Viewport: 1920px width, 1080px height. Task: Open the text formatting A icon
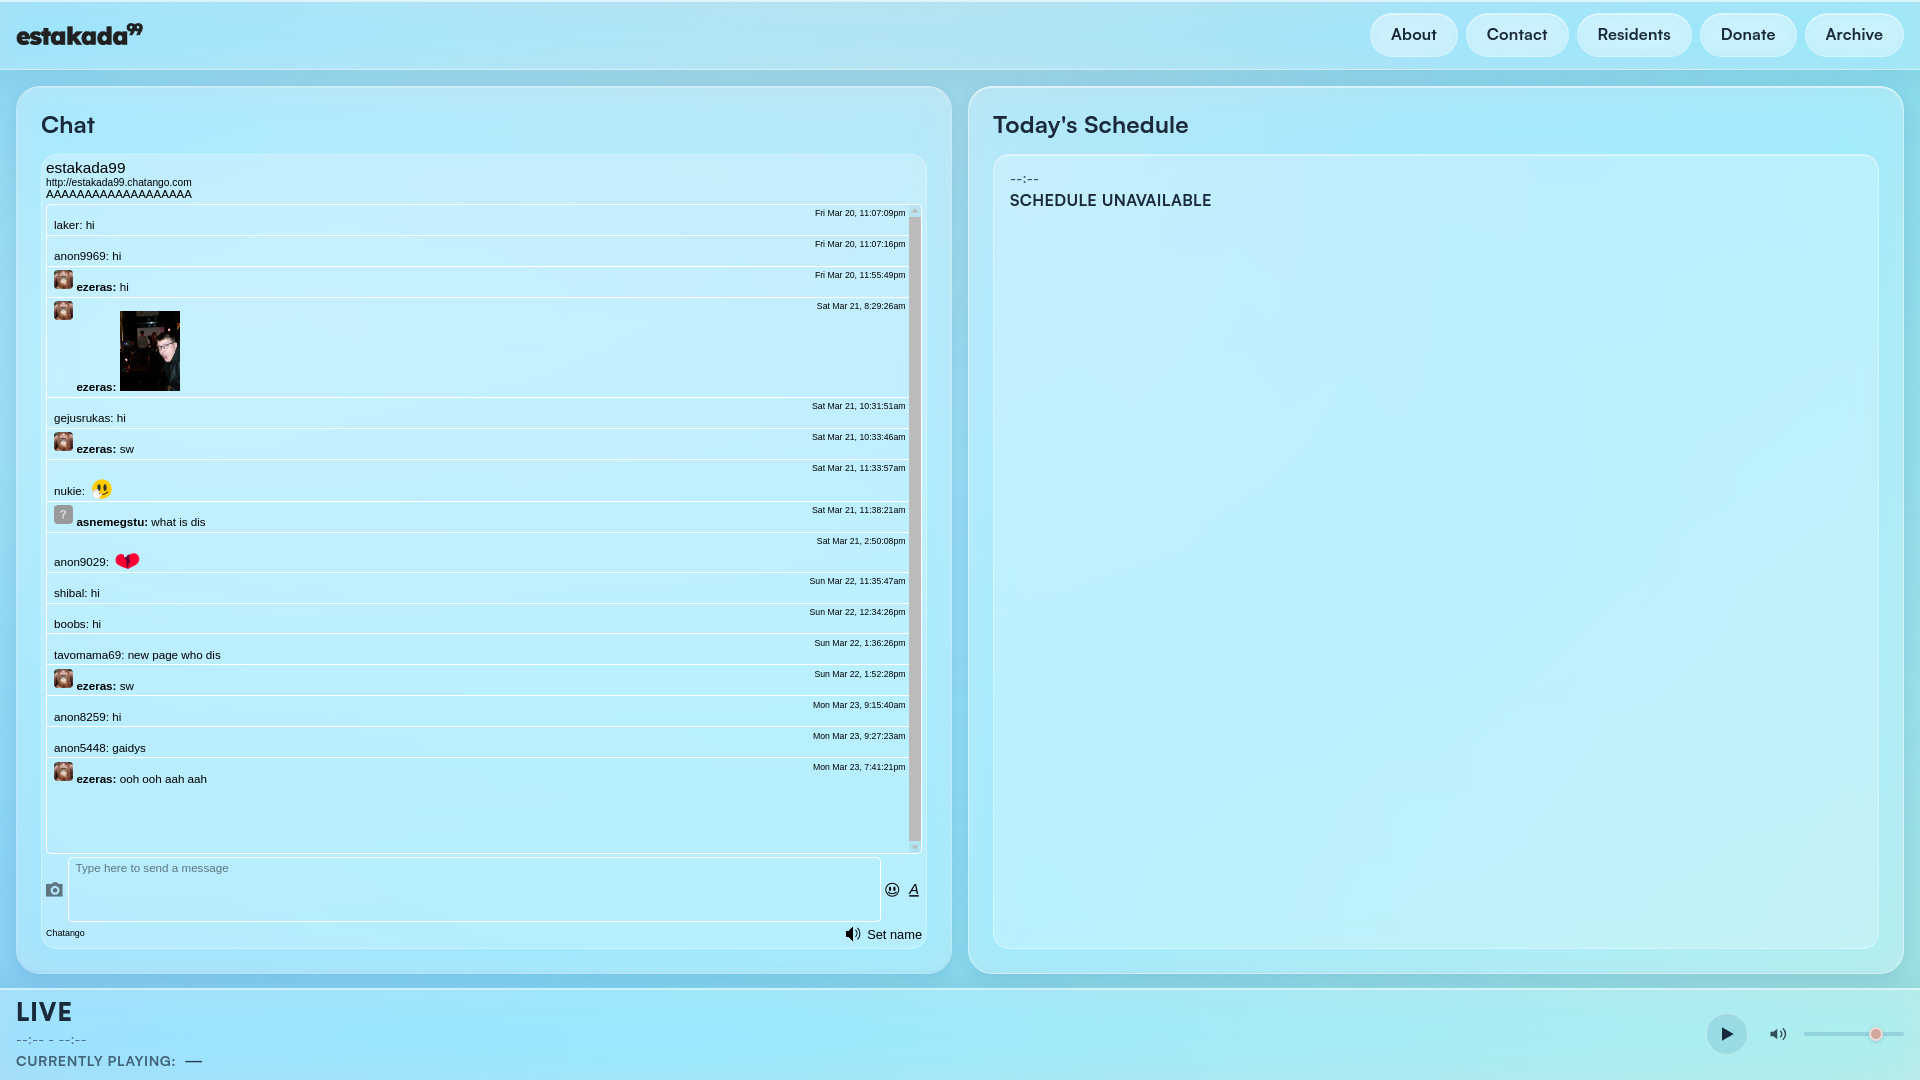pos(913,890)
